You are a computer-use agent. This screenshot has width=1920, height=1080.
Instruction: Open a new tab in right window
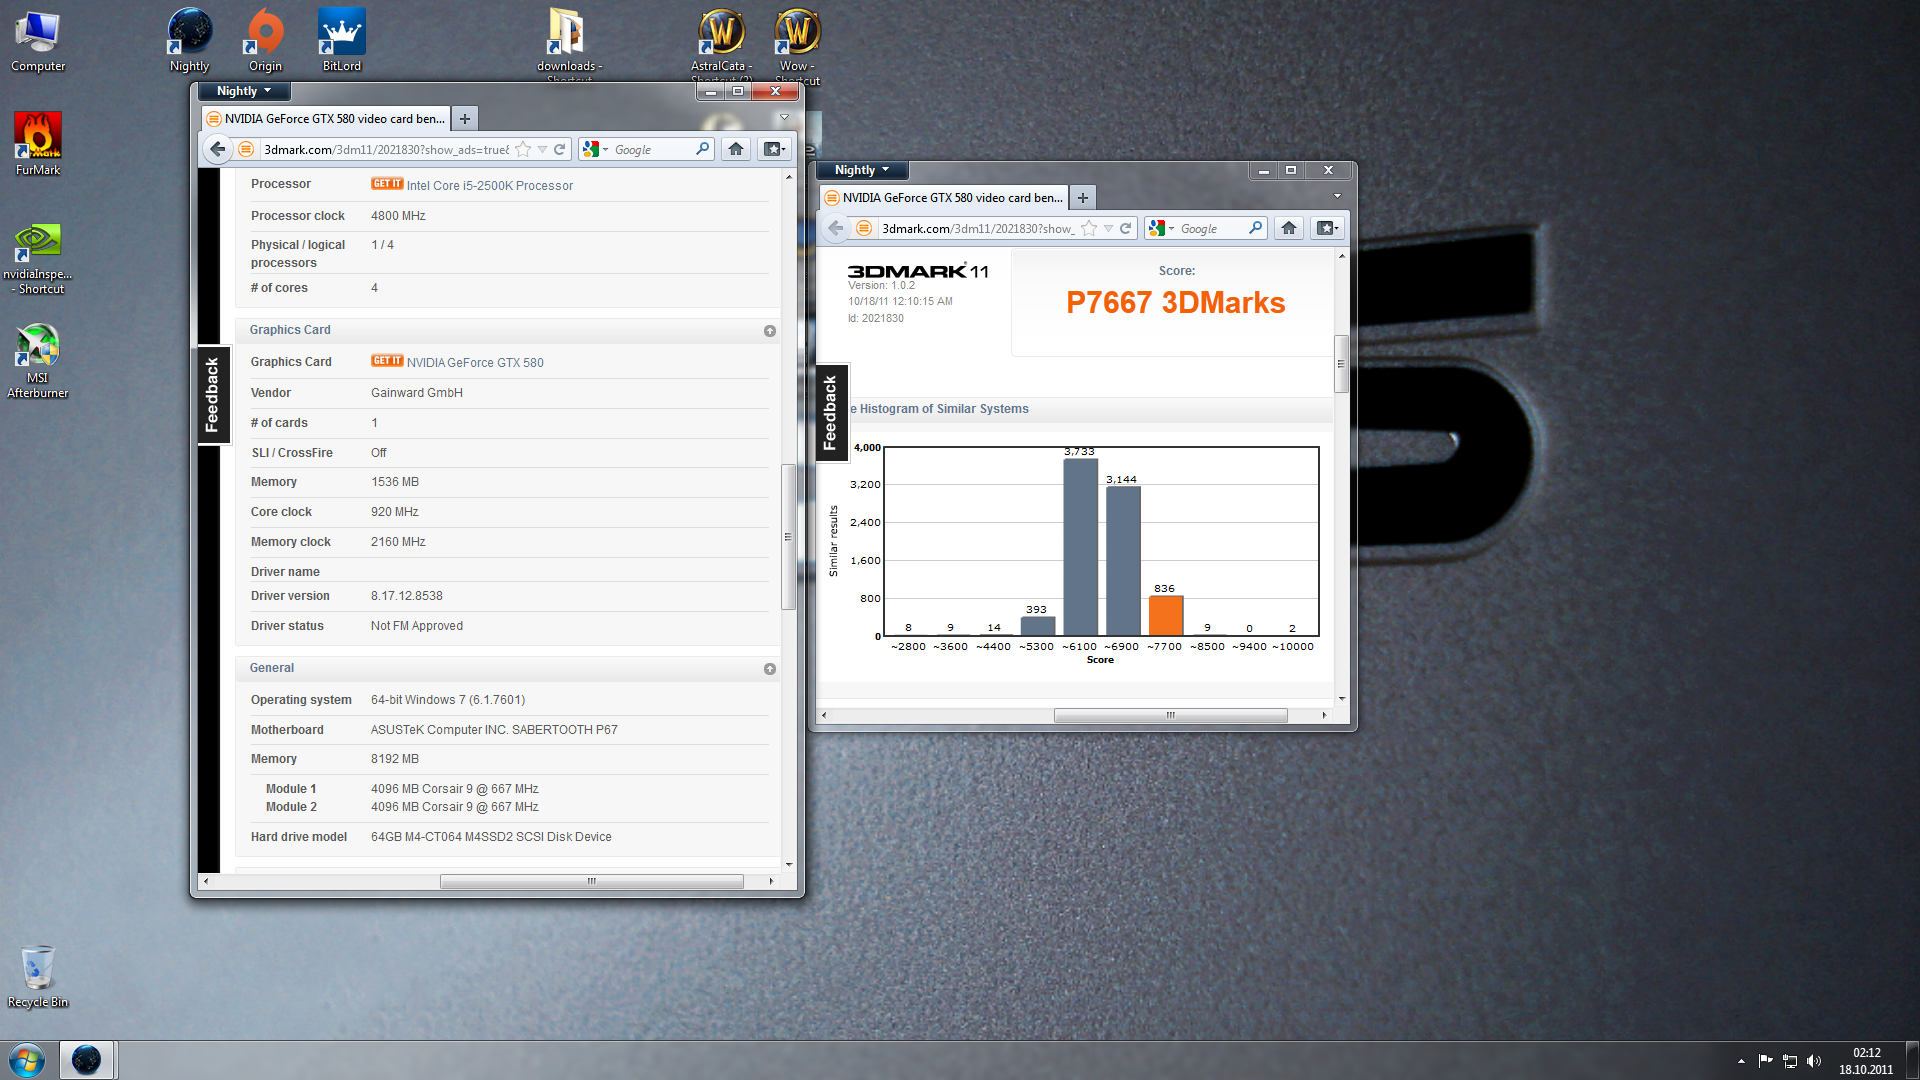pos(1083,198)
